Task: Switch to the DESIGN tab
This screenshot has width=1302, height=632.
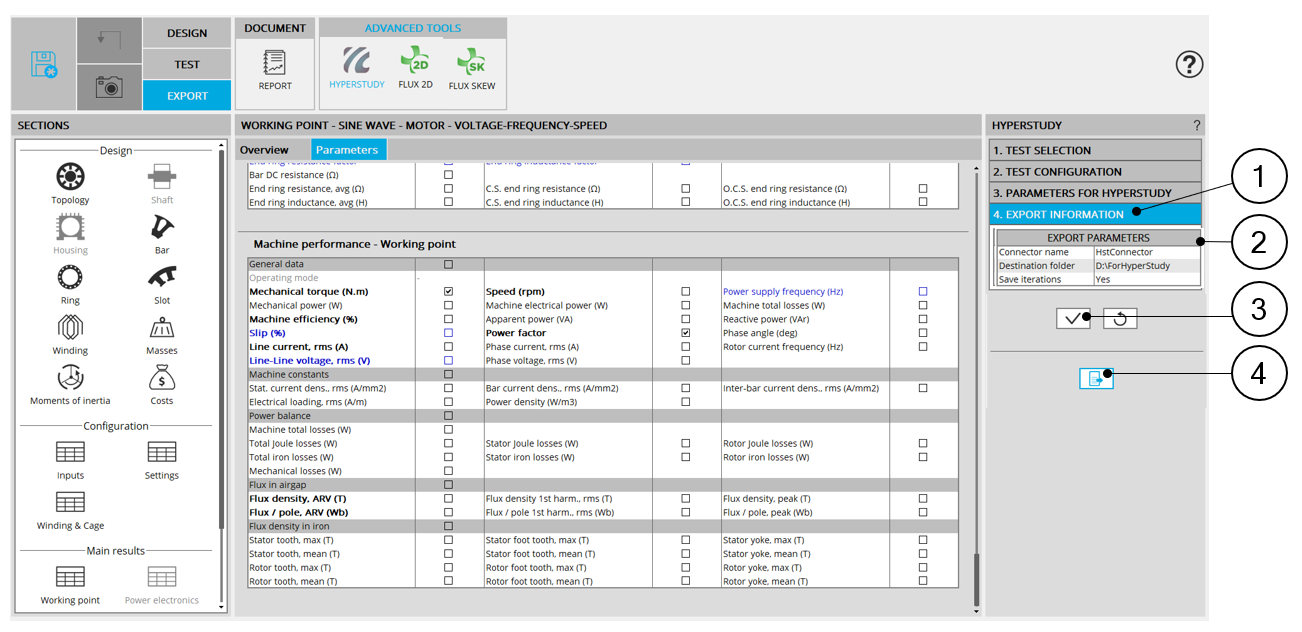Action: (187, 33)
